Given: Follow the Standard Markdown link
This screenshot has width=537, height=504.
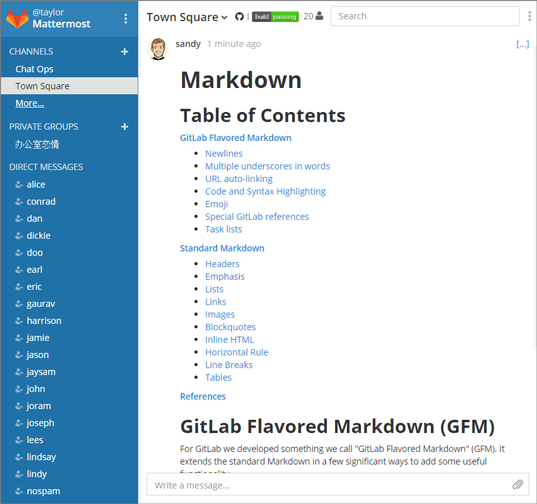Looking at the screenshot, I should (222, 248).
